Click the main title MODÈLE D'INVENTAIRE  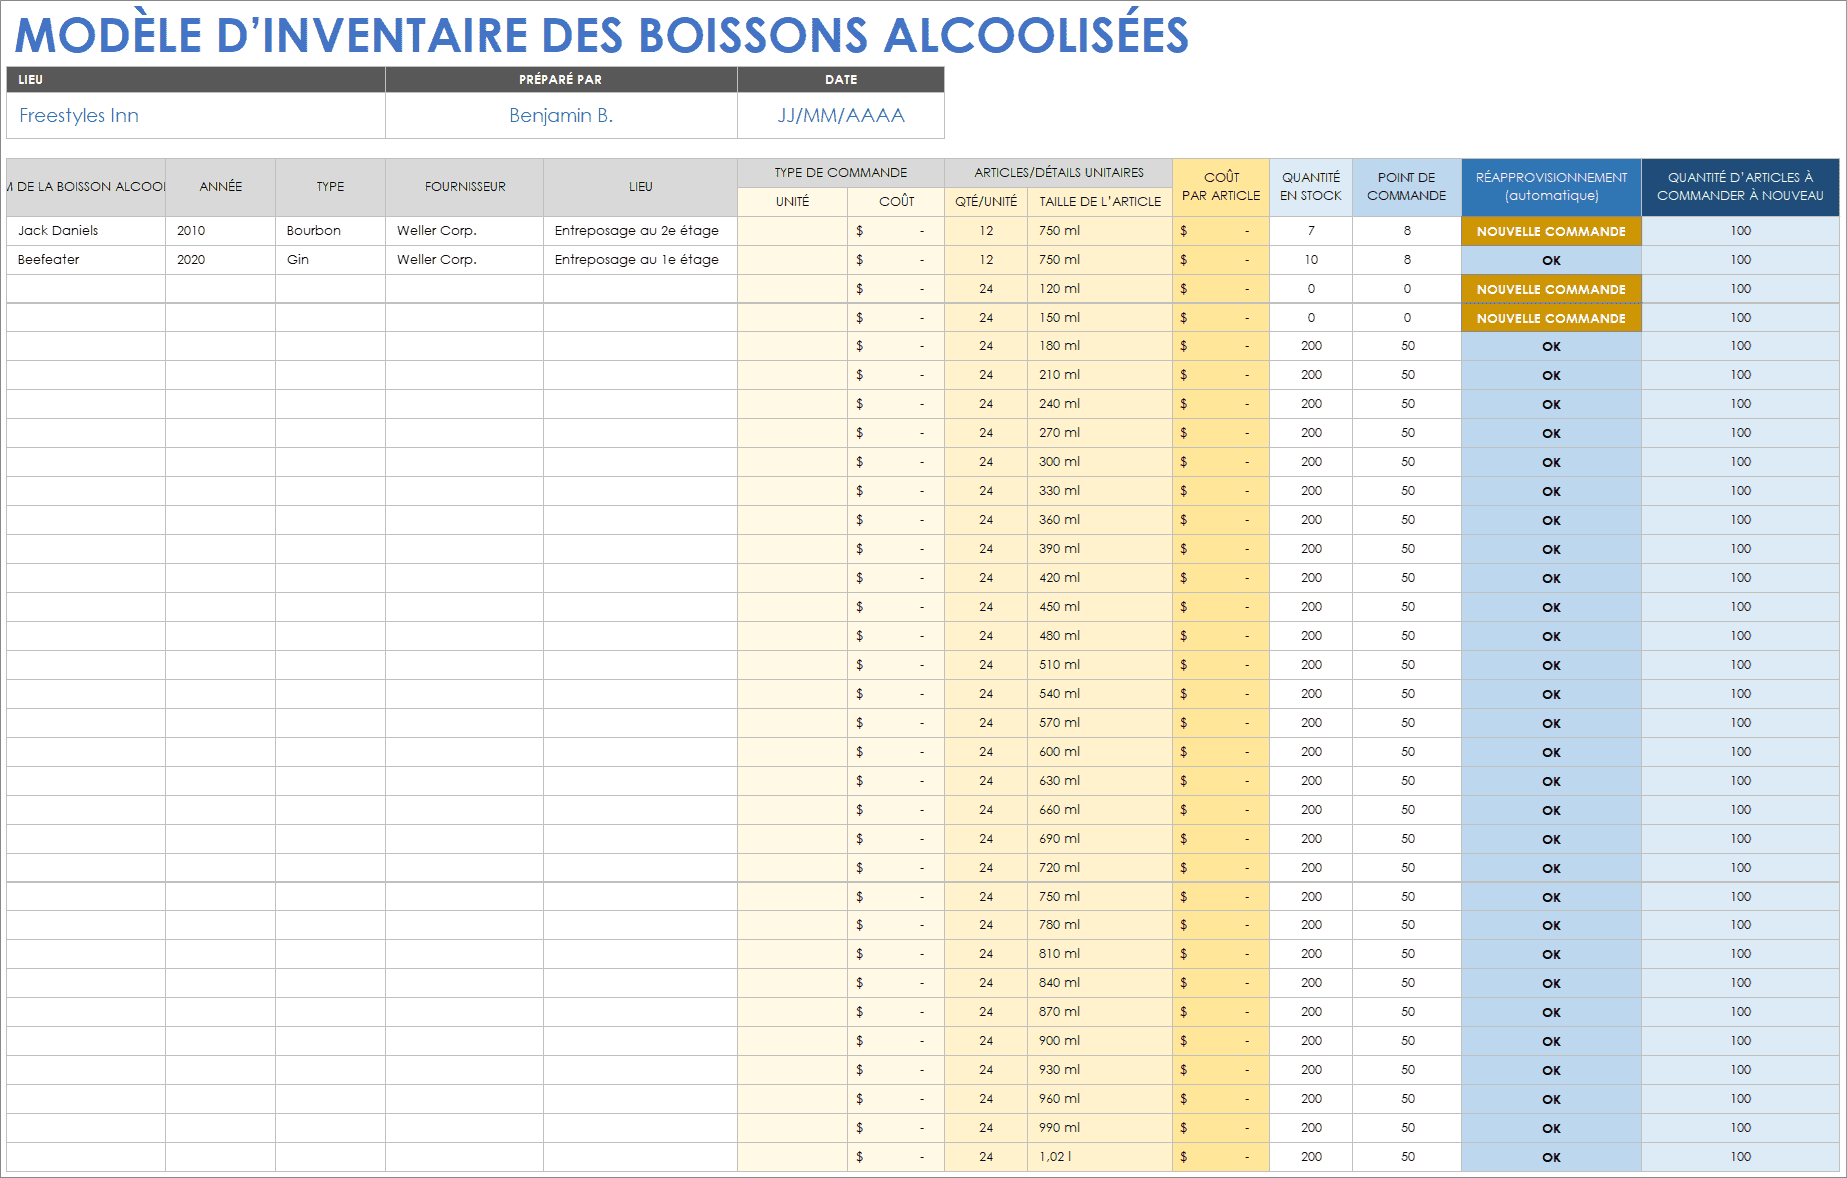[602, 35]
